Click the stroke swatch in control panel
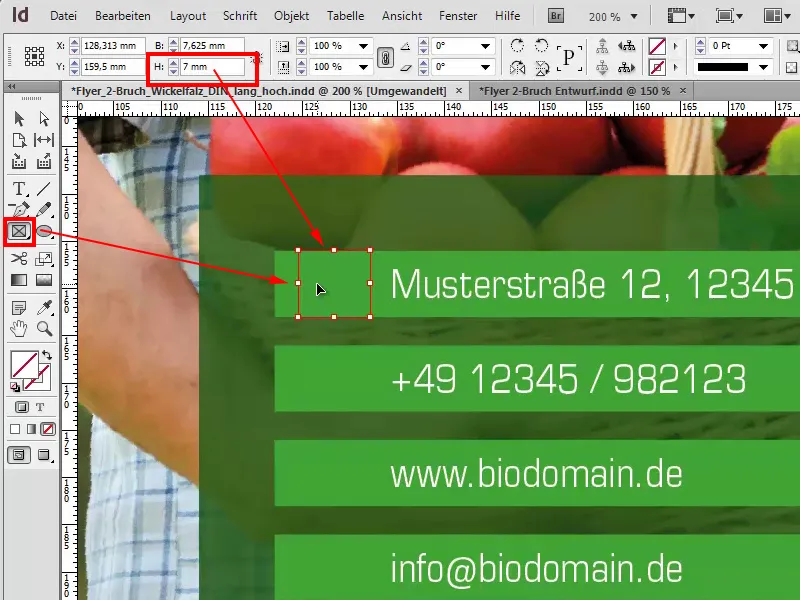Screen dimensions: 800x600 tap(657, 67)
